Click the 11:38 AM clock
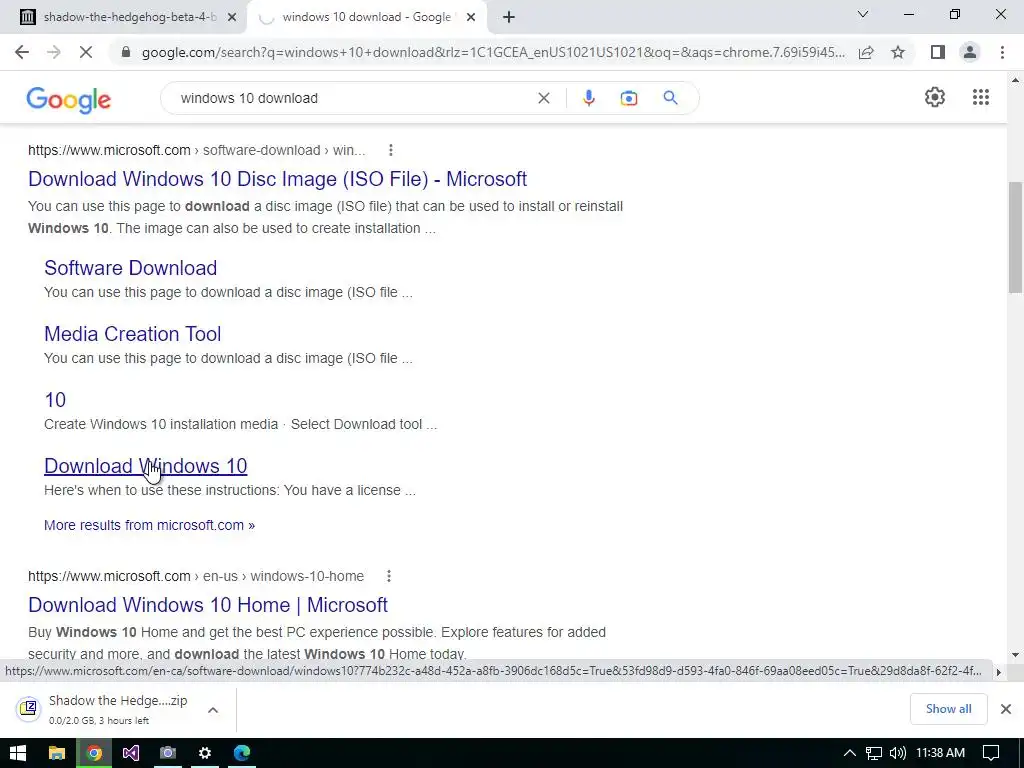 [x=940, y=753]
